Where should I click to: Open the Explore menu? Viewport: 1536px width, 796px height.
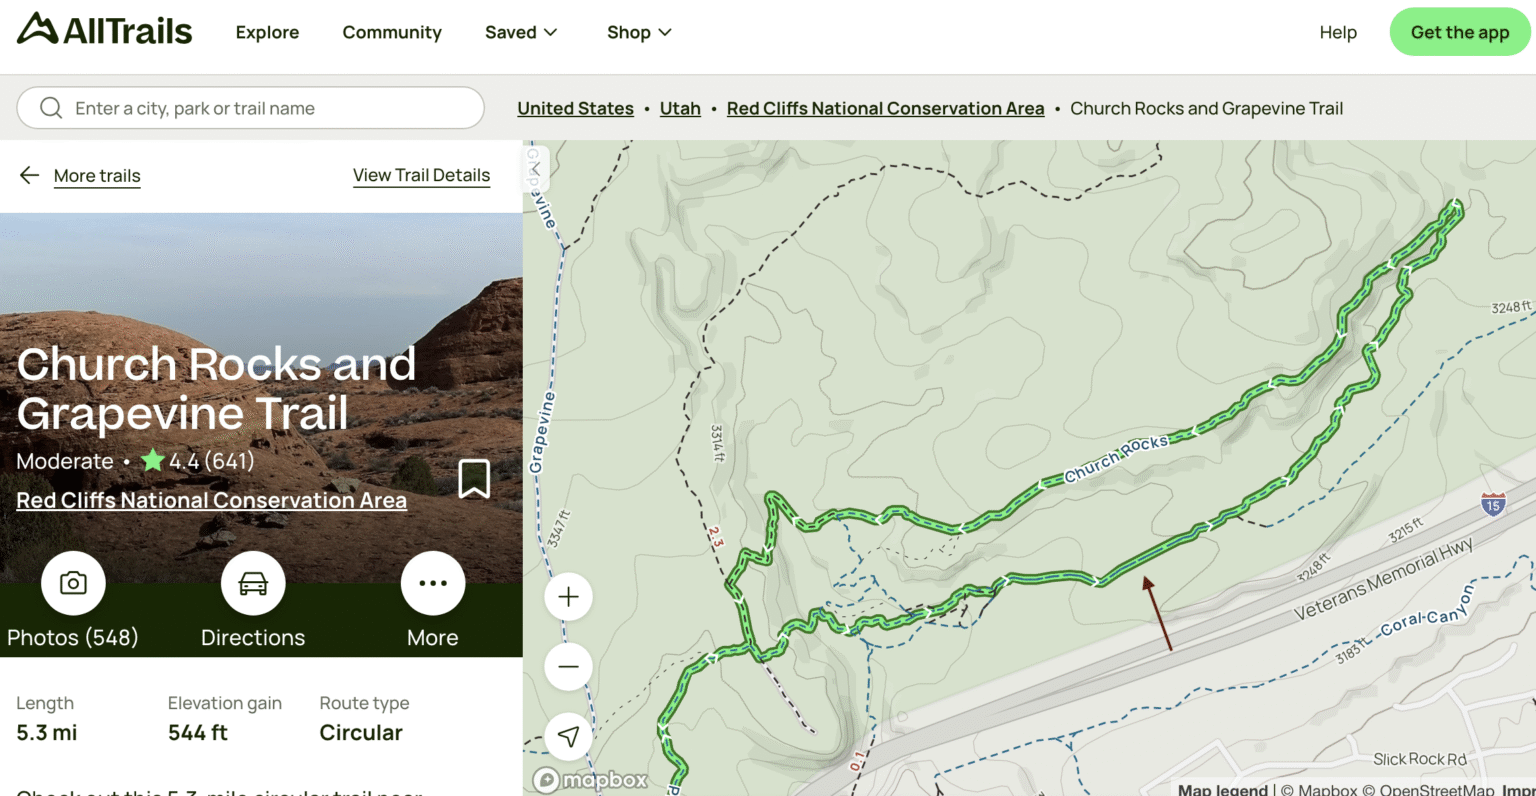[x=266, y=32]
